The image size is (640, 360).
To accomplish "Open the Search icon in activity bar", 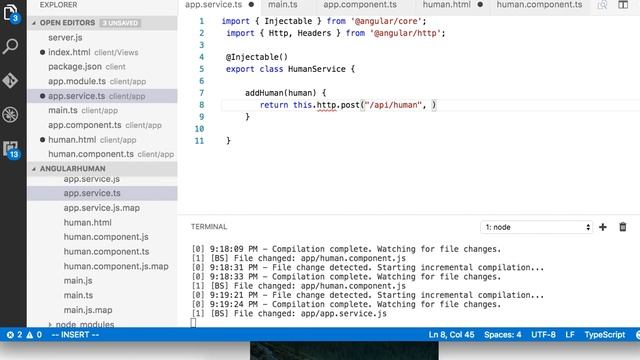I will [x=10, y=46].
